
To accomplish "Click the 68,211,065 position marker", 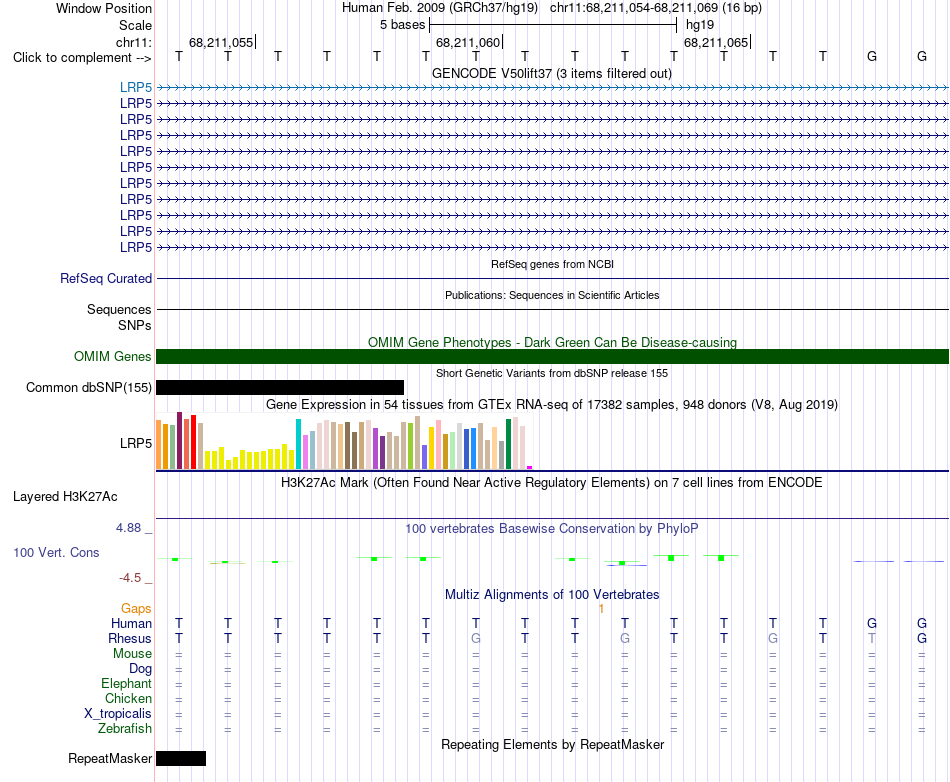I will click(716, 42).
